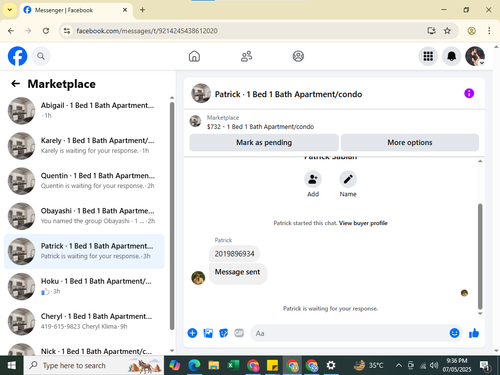The image size is (500, 375).
Task: Open the Abigail conversation
Action: [84, 111]
